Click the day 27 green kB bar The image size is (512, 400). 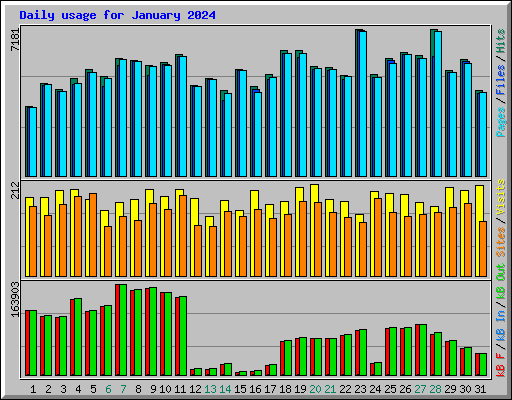coord(423,350)
